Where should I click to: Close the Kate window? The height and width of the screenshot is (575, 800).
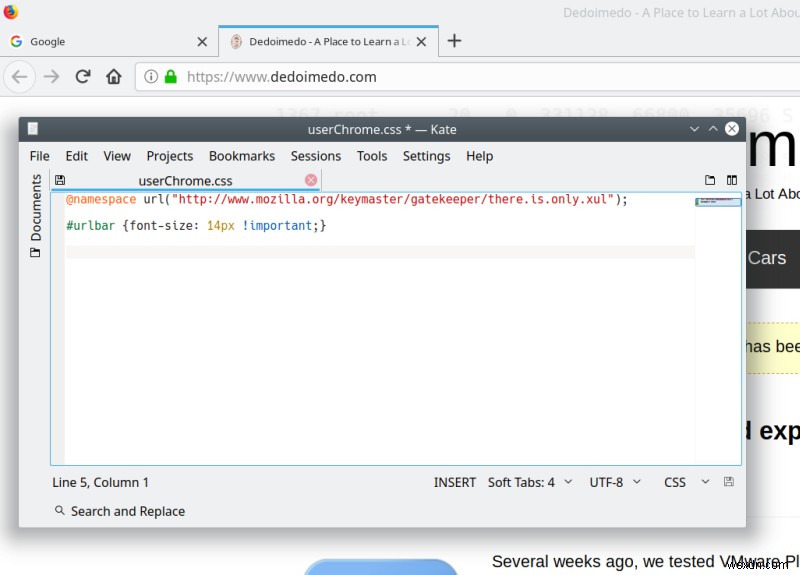click(732, 129)
